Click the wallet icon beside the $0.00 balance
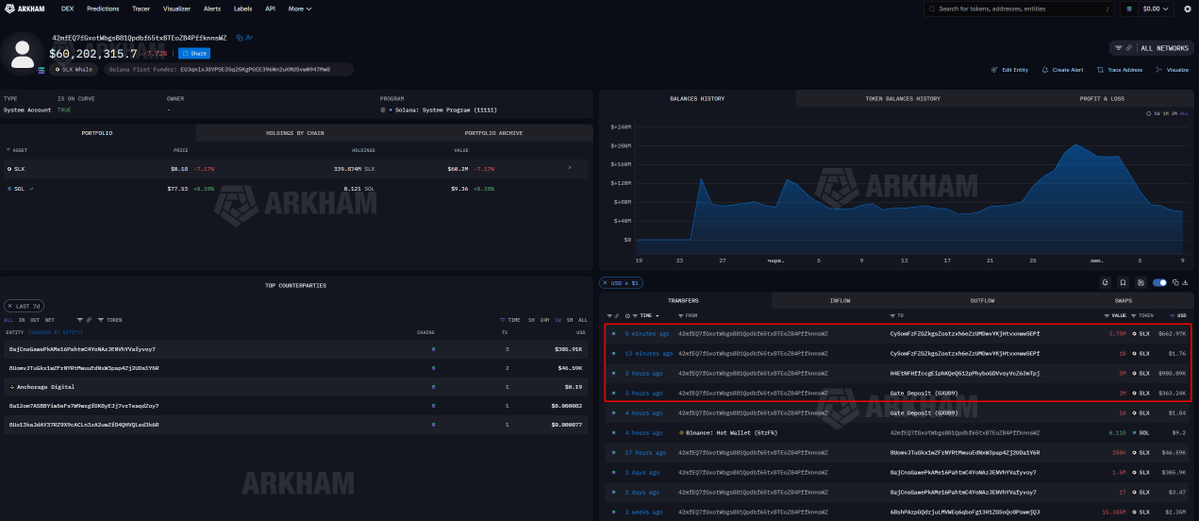Image resolution: width=1199 pixels, height=521 pixels. [1130, 9]
